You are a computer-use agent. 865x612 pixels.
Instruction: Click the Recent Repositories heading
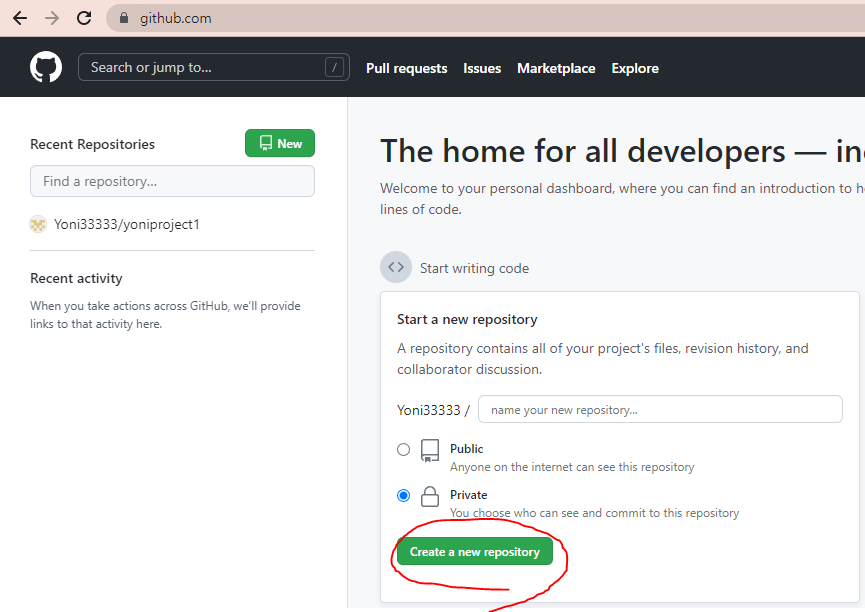click(92, 145)
